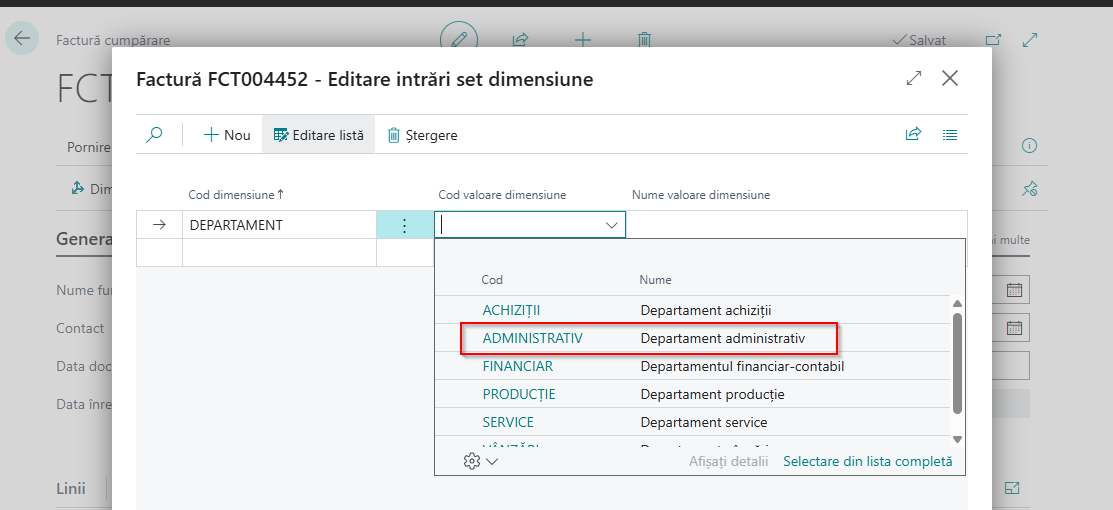The width and height of the screenshot is (1113, 510).
Task: Click the Nume header in dropdown list
Action: [x=655, y=280]
